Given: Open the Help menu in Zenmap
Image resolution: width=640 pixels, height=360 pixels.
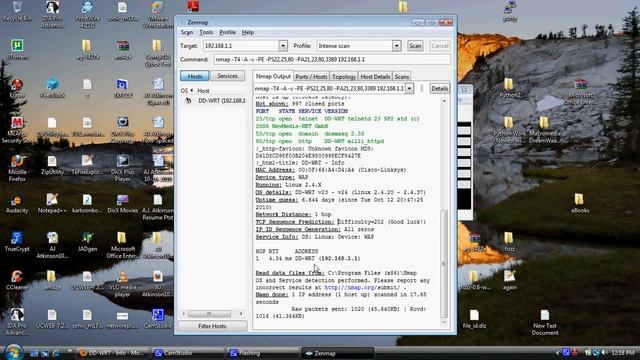Looking at the screenshot, I should [x=248, y=32].
